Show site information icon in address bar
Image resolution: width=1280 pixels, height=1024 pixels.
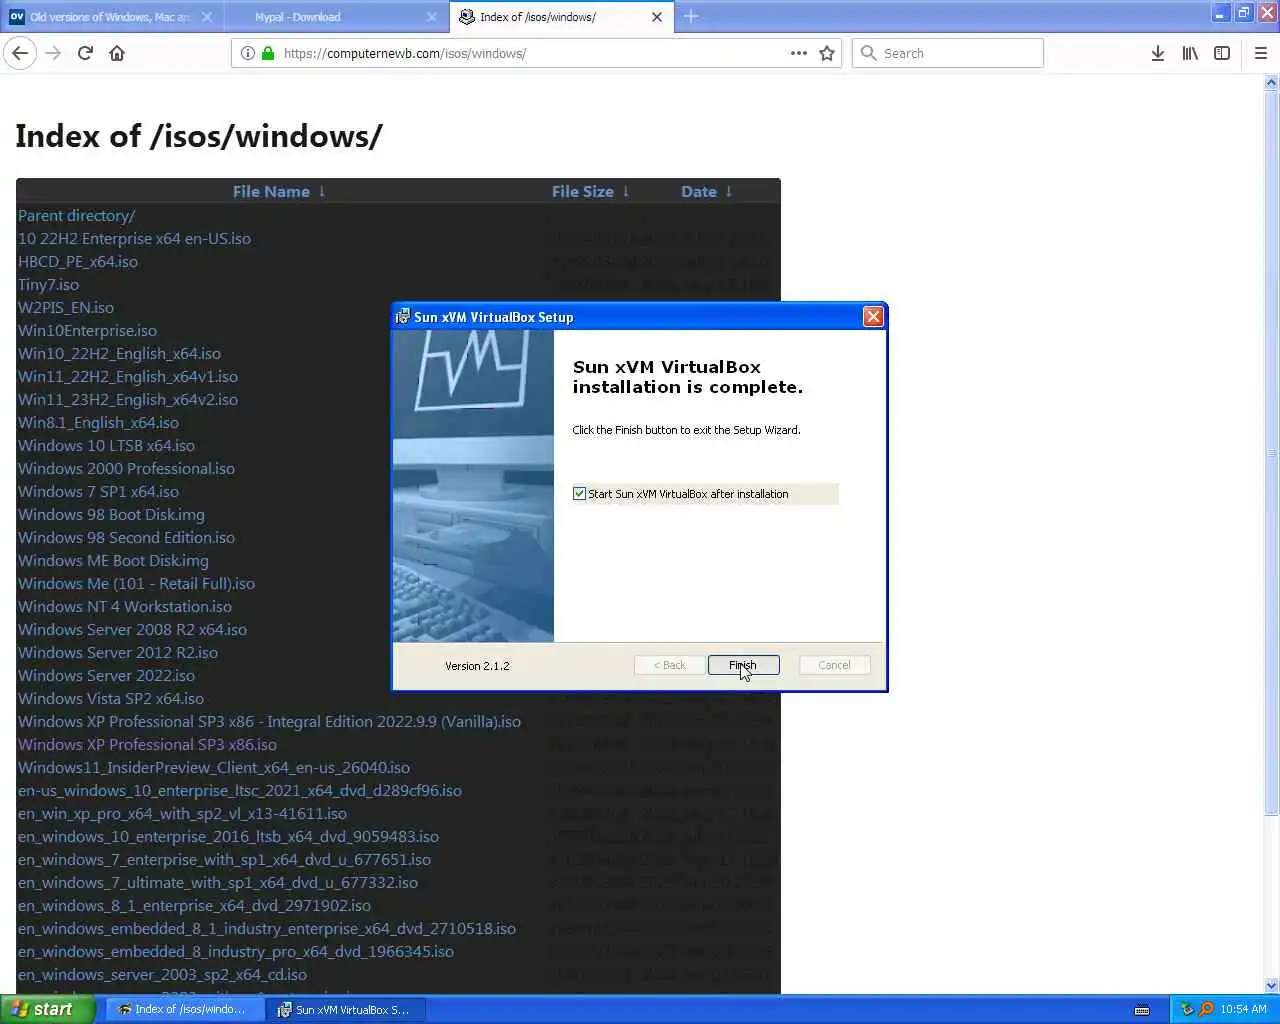(x=248, y=53)
